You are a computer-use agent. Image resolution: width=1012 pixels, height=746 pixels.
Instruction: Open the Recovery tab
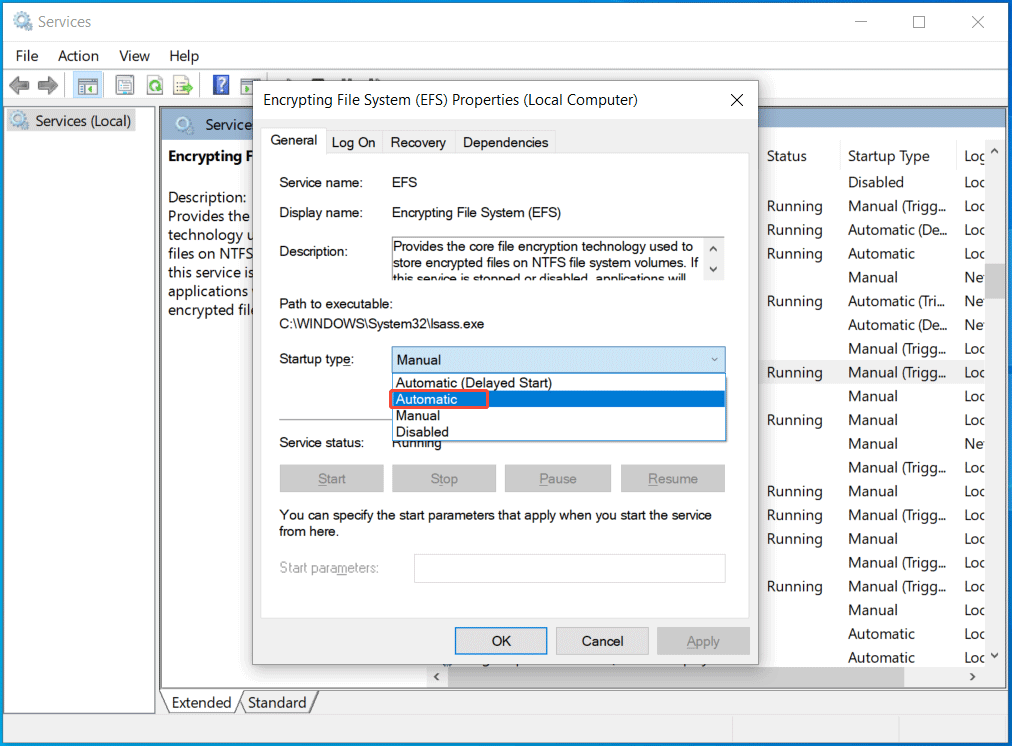(x=418, y=141)
